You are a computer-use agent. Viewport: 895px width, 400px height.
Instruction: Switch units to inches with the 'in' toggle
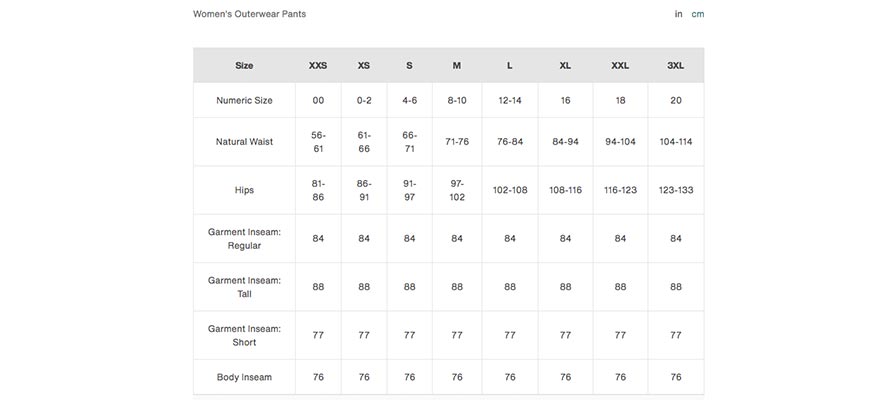[678, 14]
